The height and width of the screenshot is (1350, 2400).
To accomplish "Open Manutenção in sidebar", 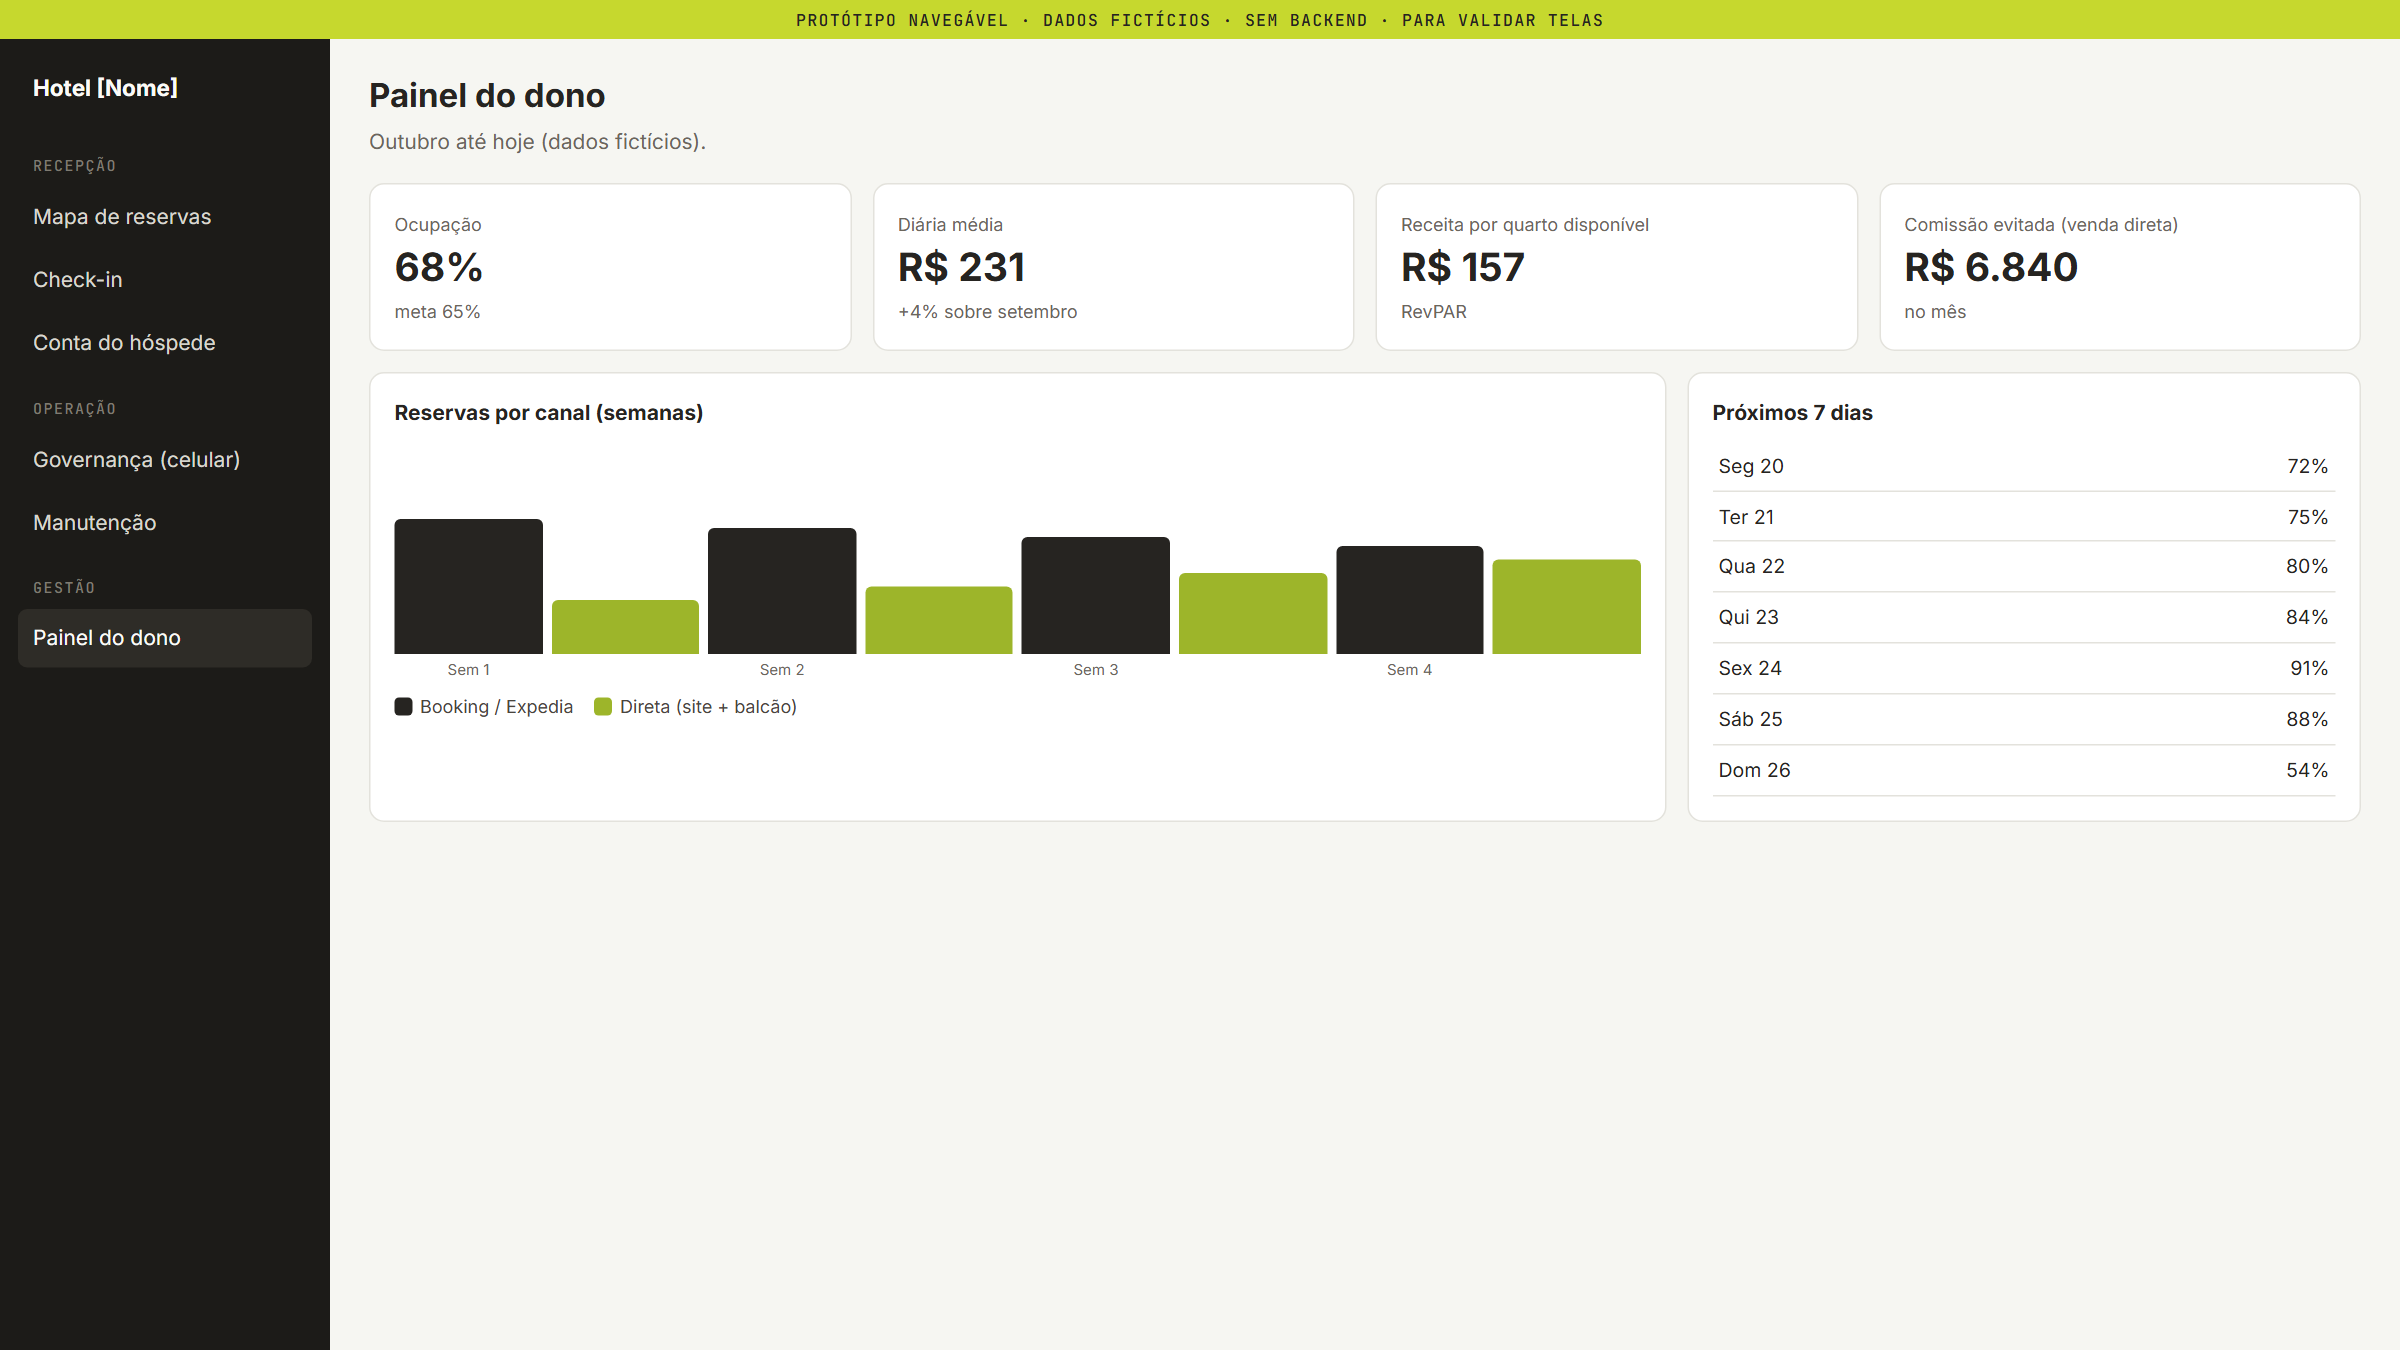I will click(x=164, y=523).
